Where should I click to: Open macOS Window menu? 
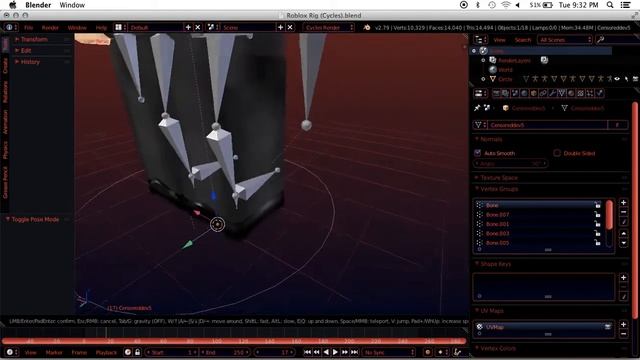(x=72, y=5)
